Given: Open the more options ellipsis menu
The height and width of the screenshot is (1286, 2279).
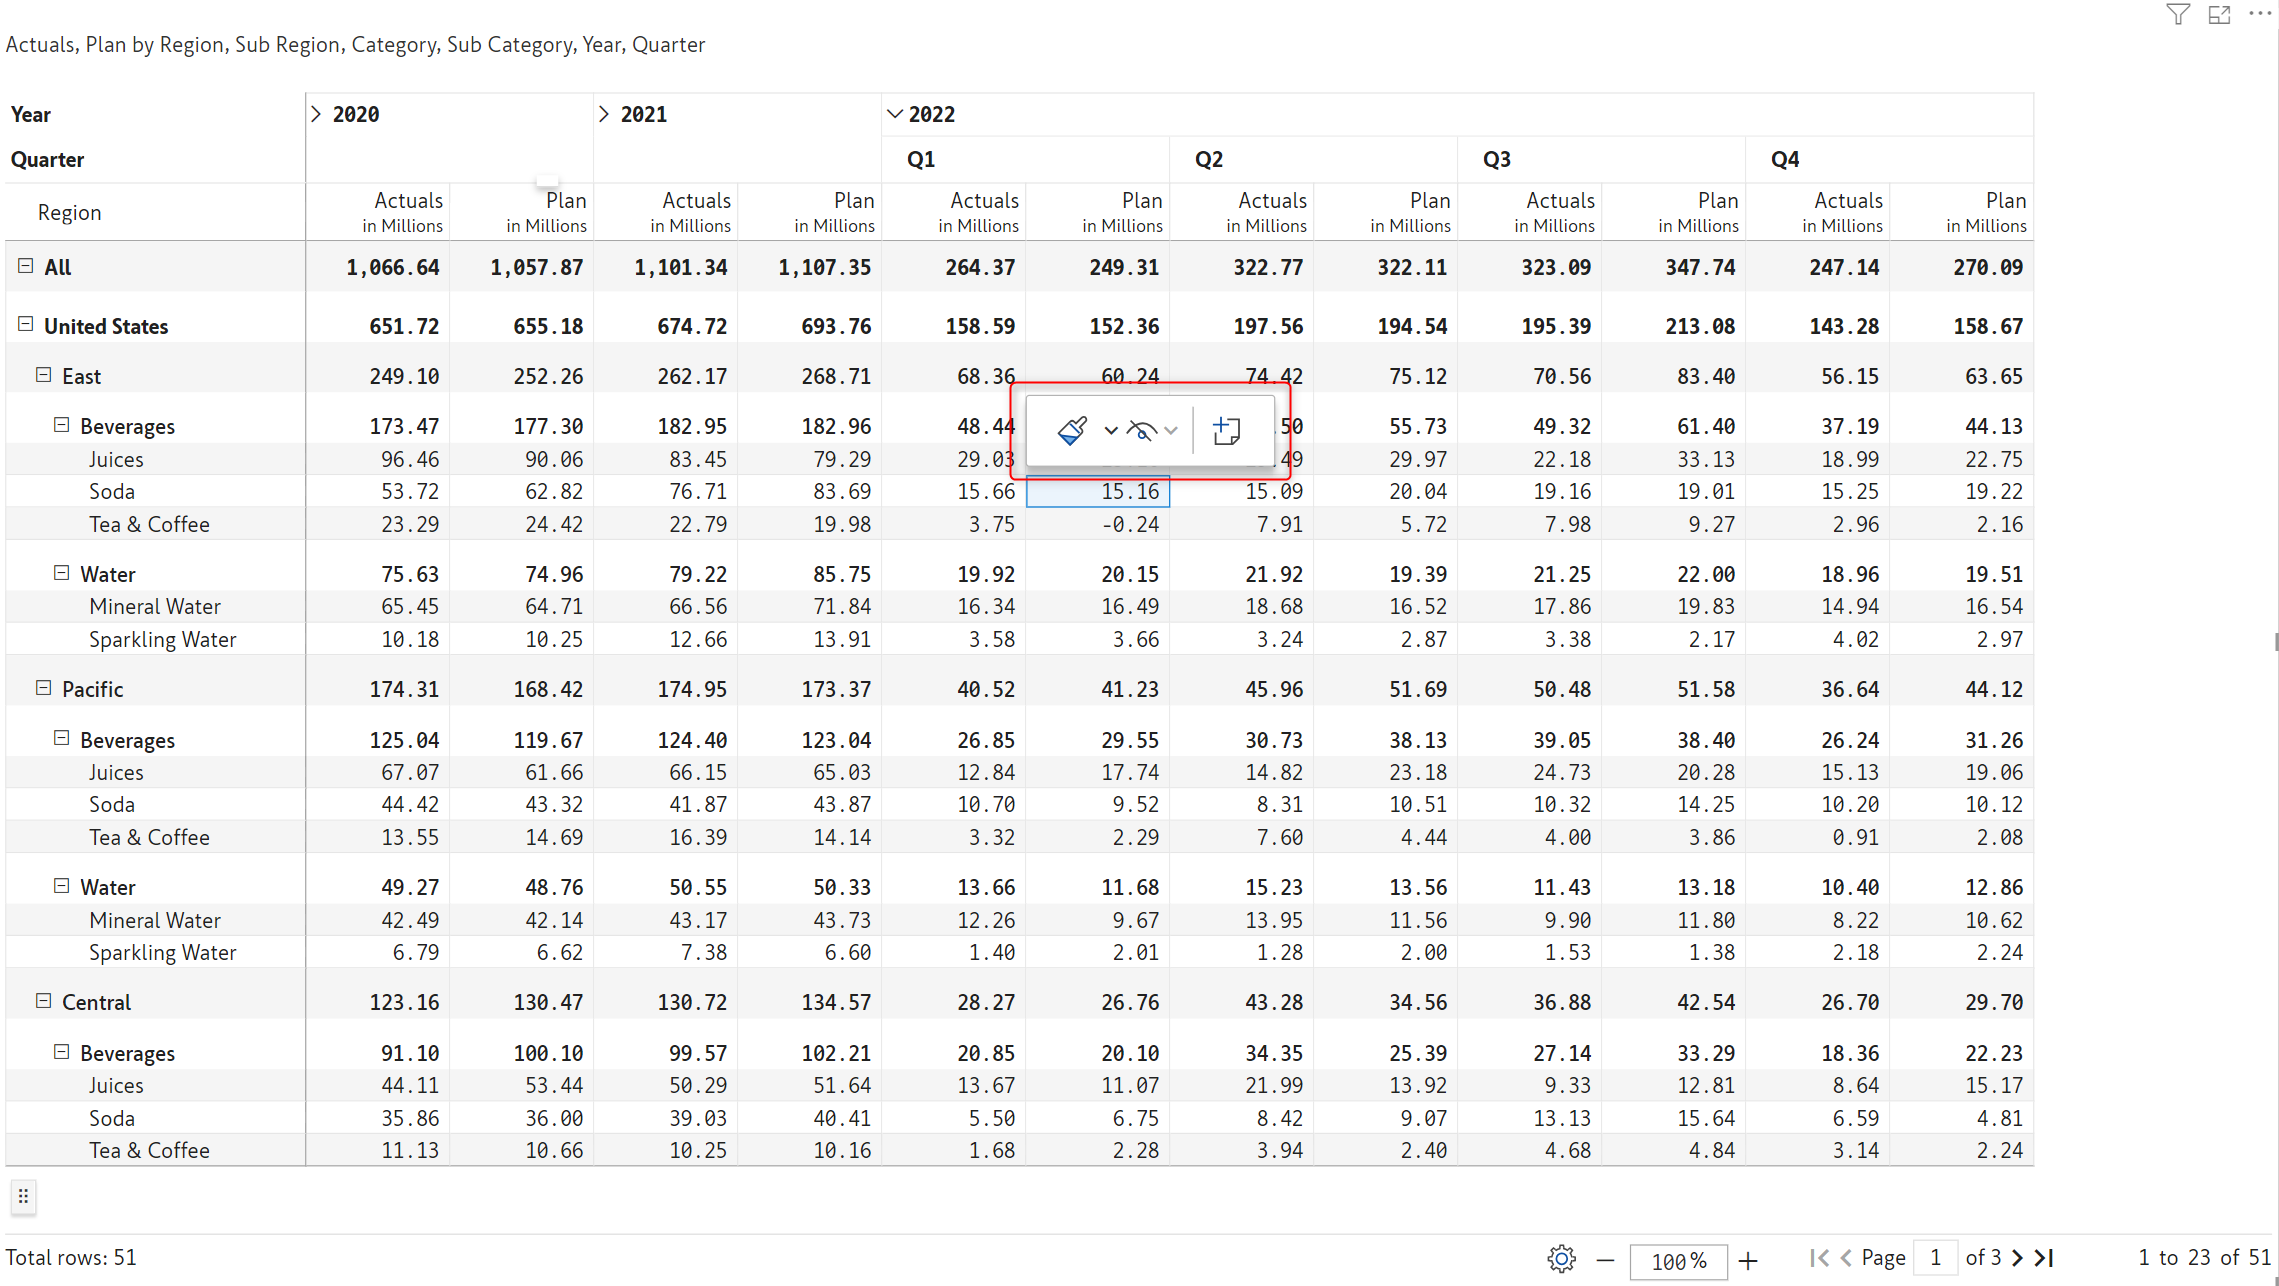Looking at the screenshot, I should (2260, 14).
